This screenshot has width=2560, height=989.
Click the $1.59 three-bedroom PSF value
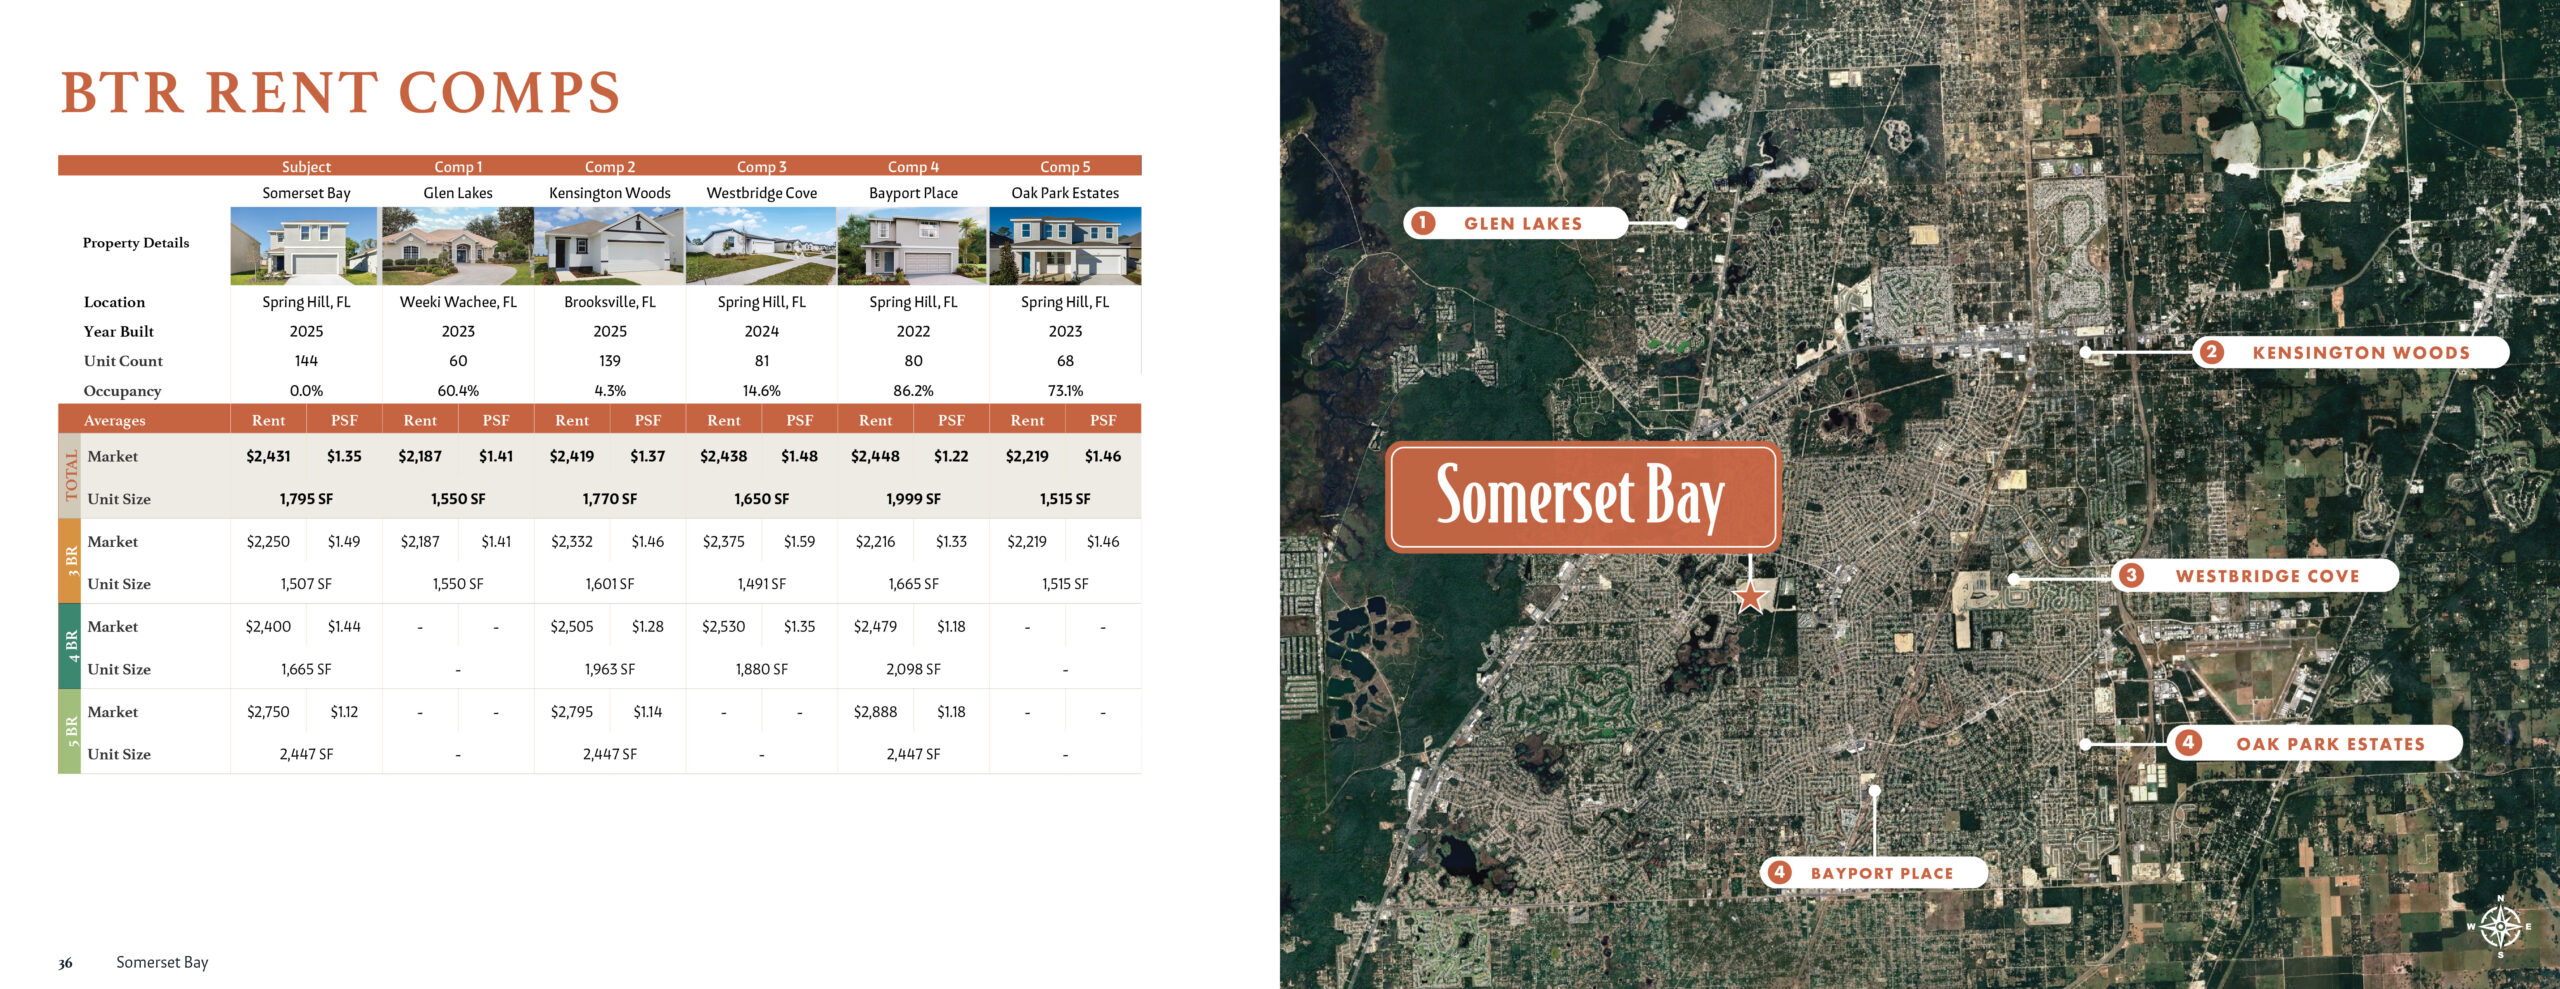[x=799, y=542]
